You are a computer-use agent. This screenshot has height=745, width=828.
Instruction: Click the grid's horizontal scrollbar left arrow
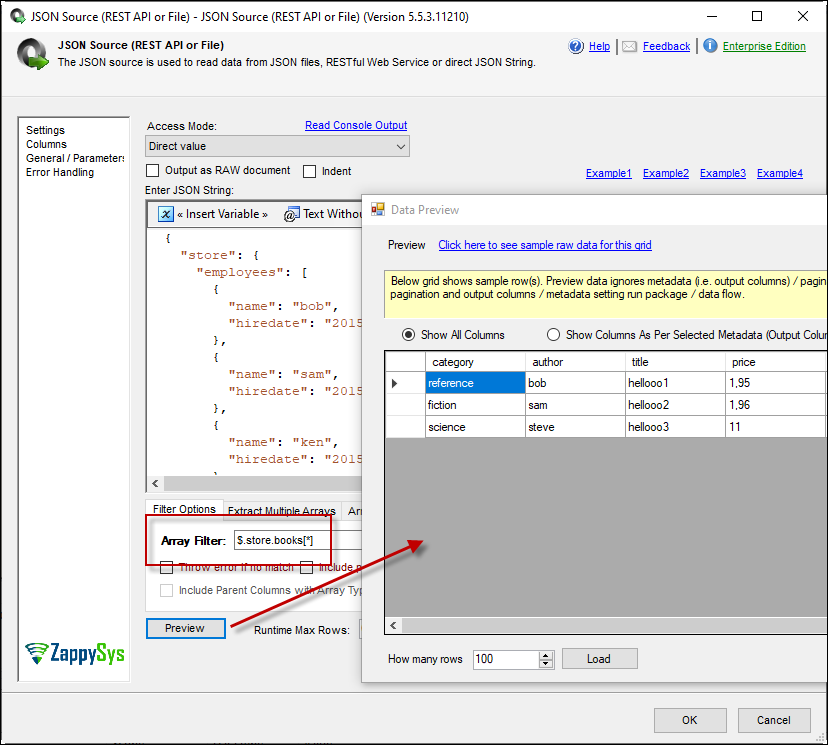pos(395,625)
